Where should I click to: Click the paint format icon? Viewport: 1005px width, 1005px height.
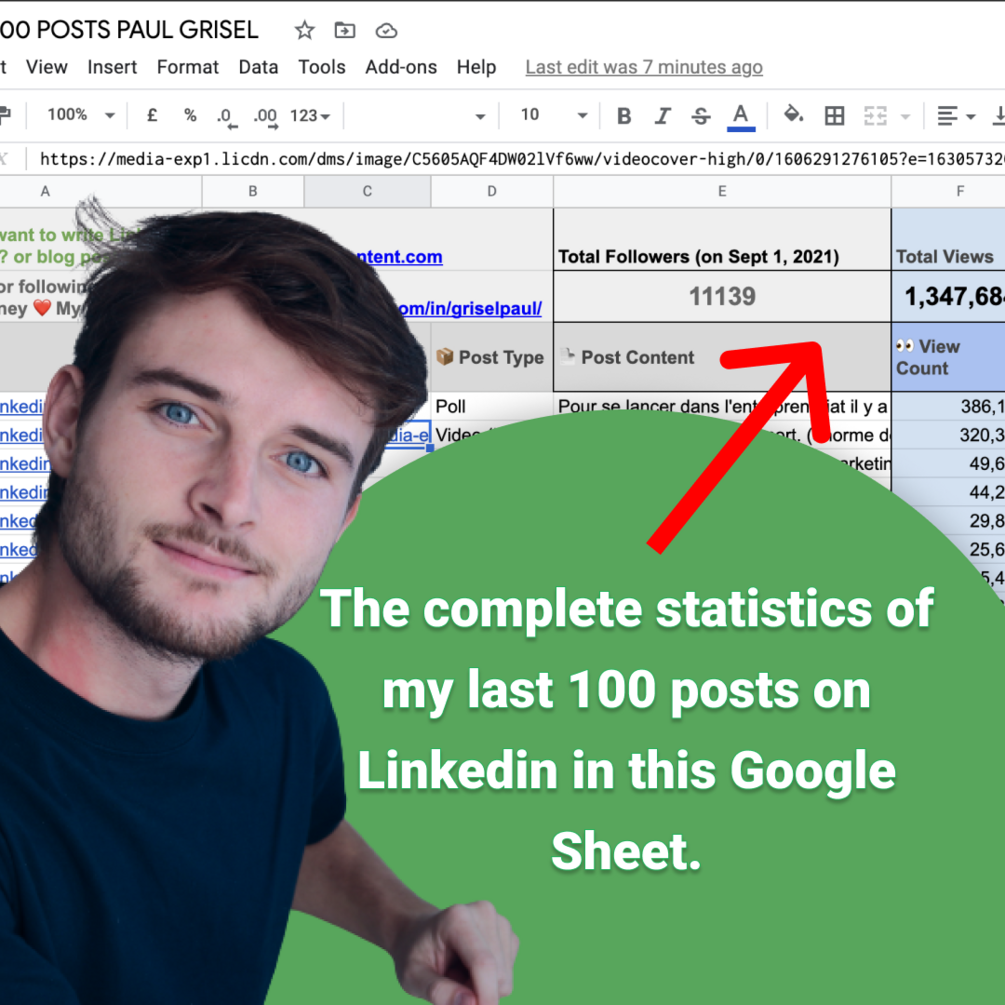click(x=5, y=115)
